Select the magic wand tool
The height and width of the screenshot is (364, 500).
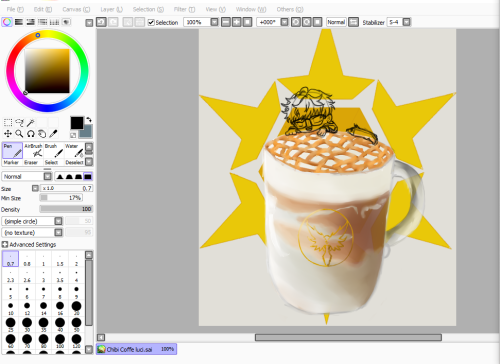31,122
